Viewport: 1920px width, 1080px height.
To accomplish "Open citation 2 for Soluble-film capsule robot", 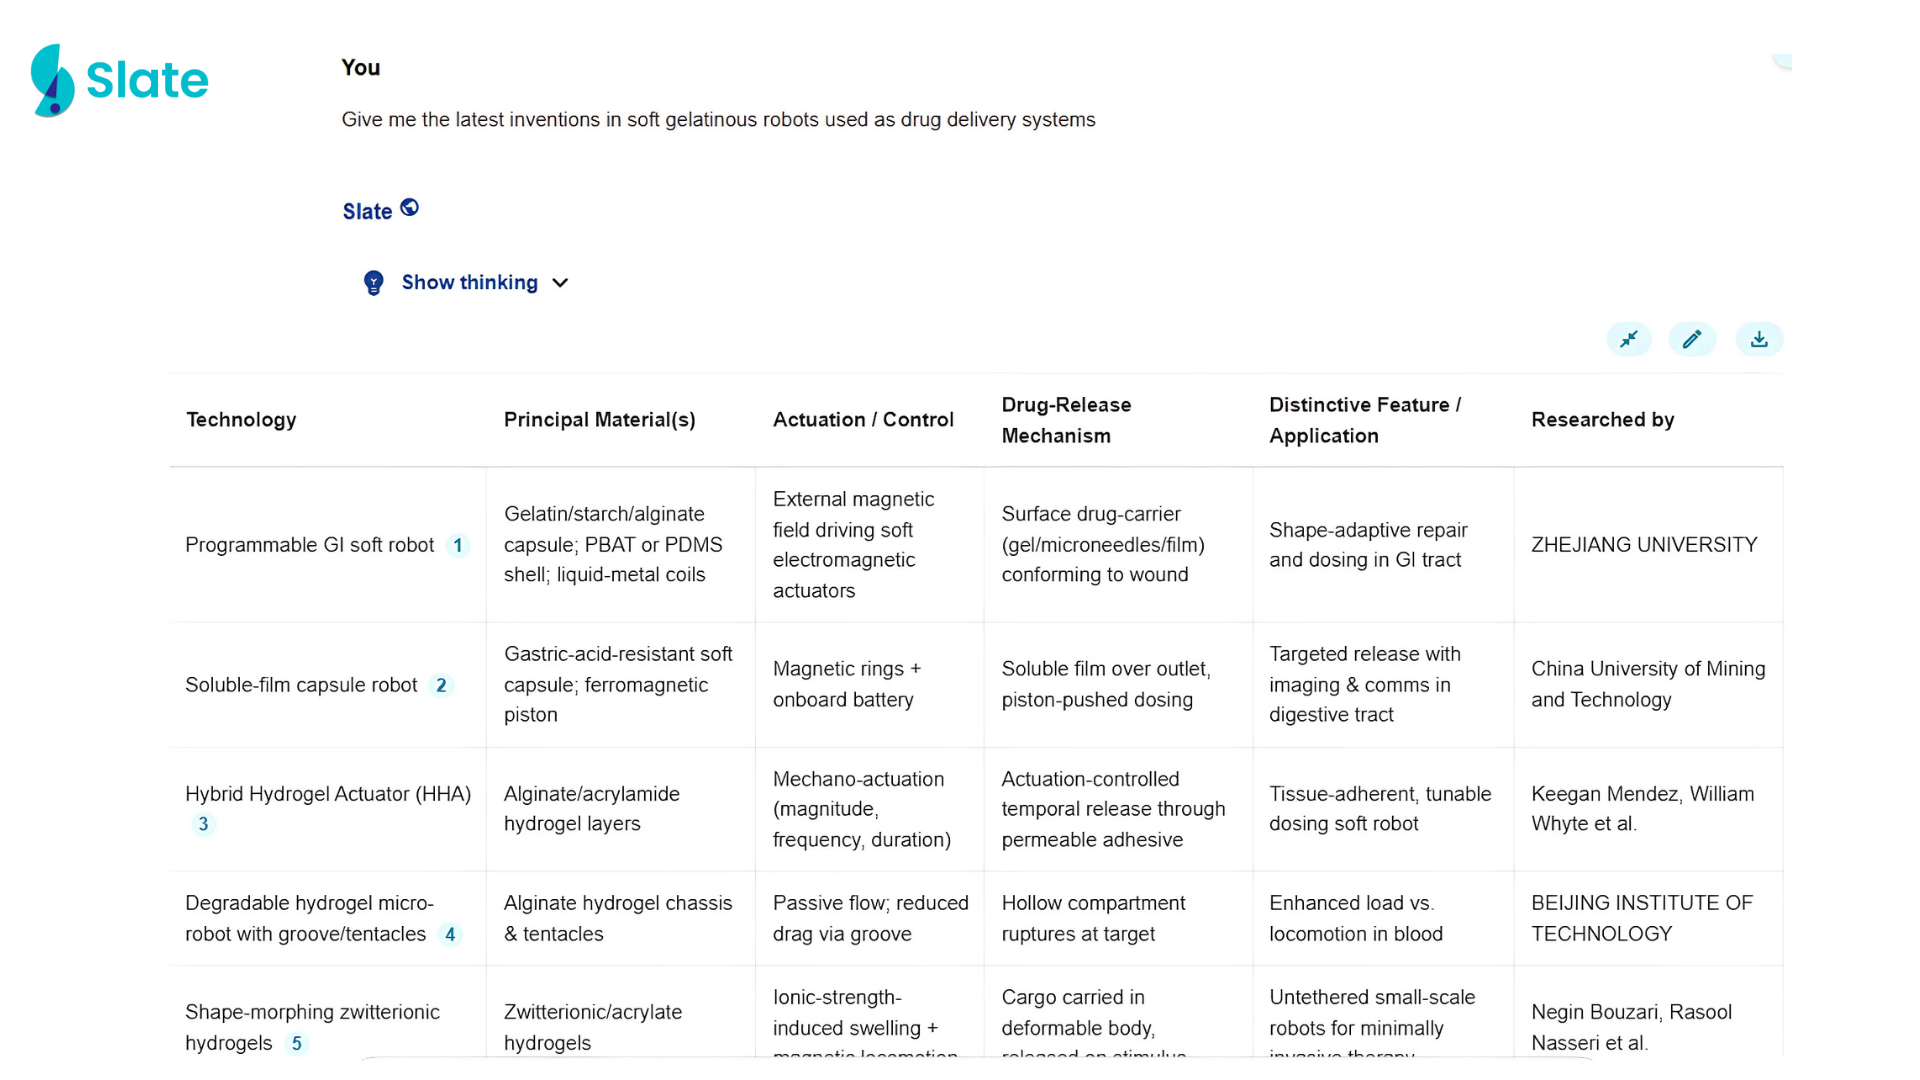I will coord(441,685).
